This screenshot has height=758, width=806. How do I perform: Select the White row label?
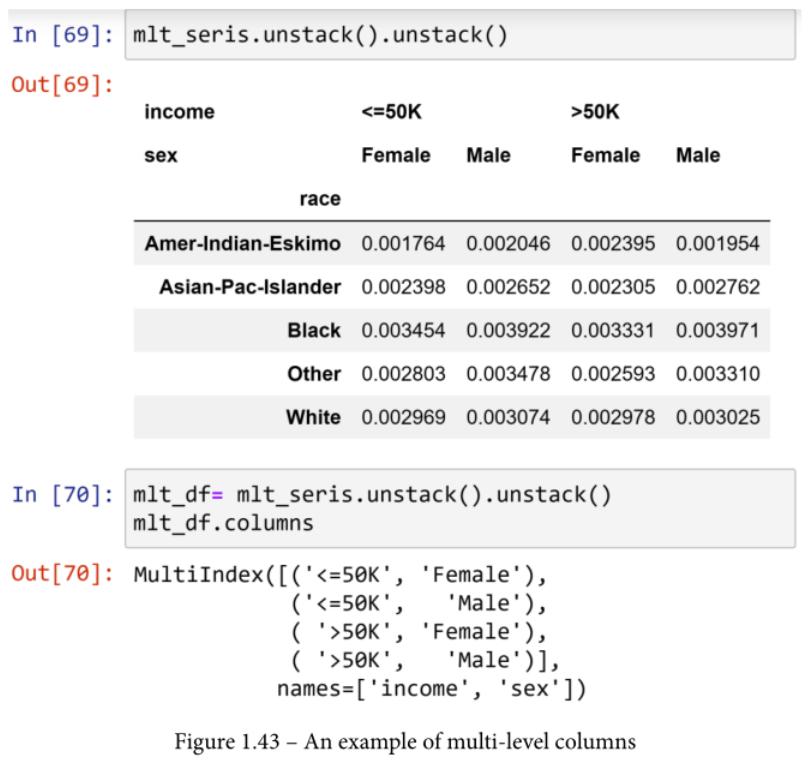click(x=313, y=417)
